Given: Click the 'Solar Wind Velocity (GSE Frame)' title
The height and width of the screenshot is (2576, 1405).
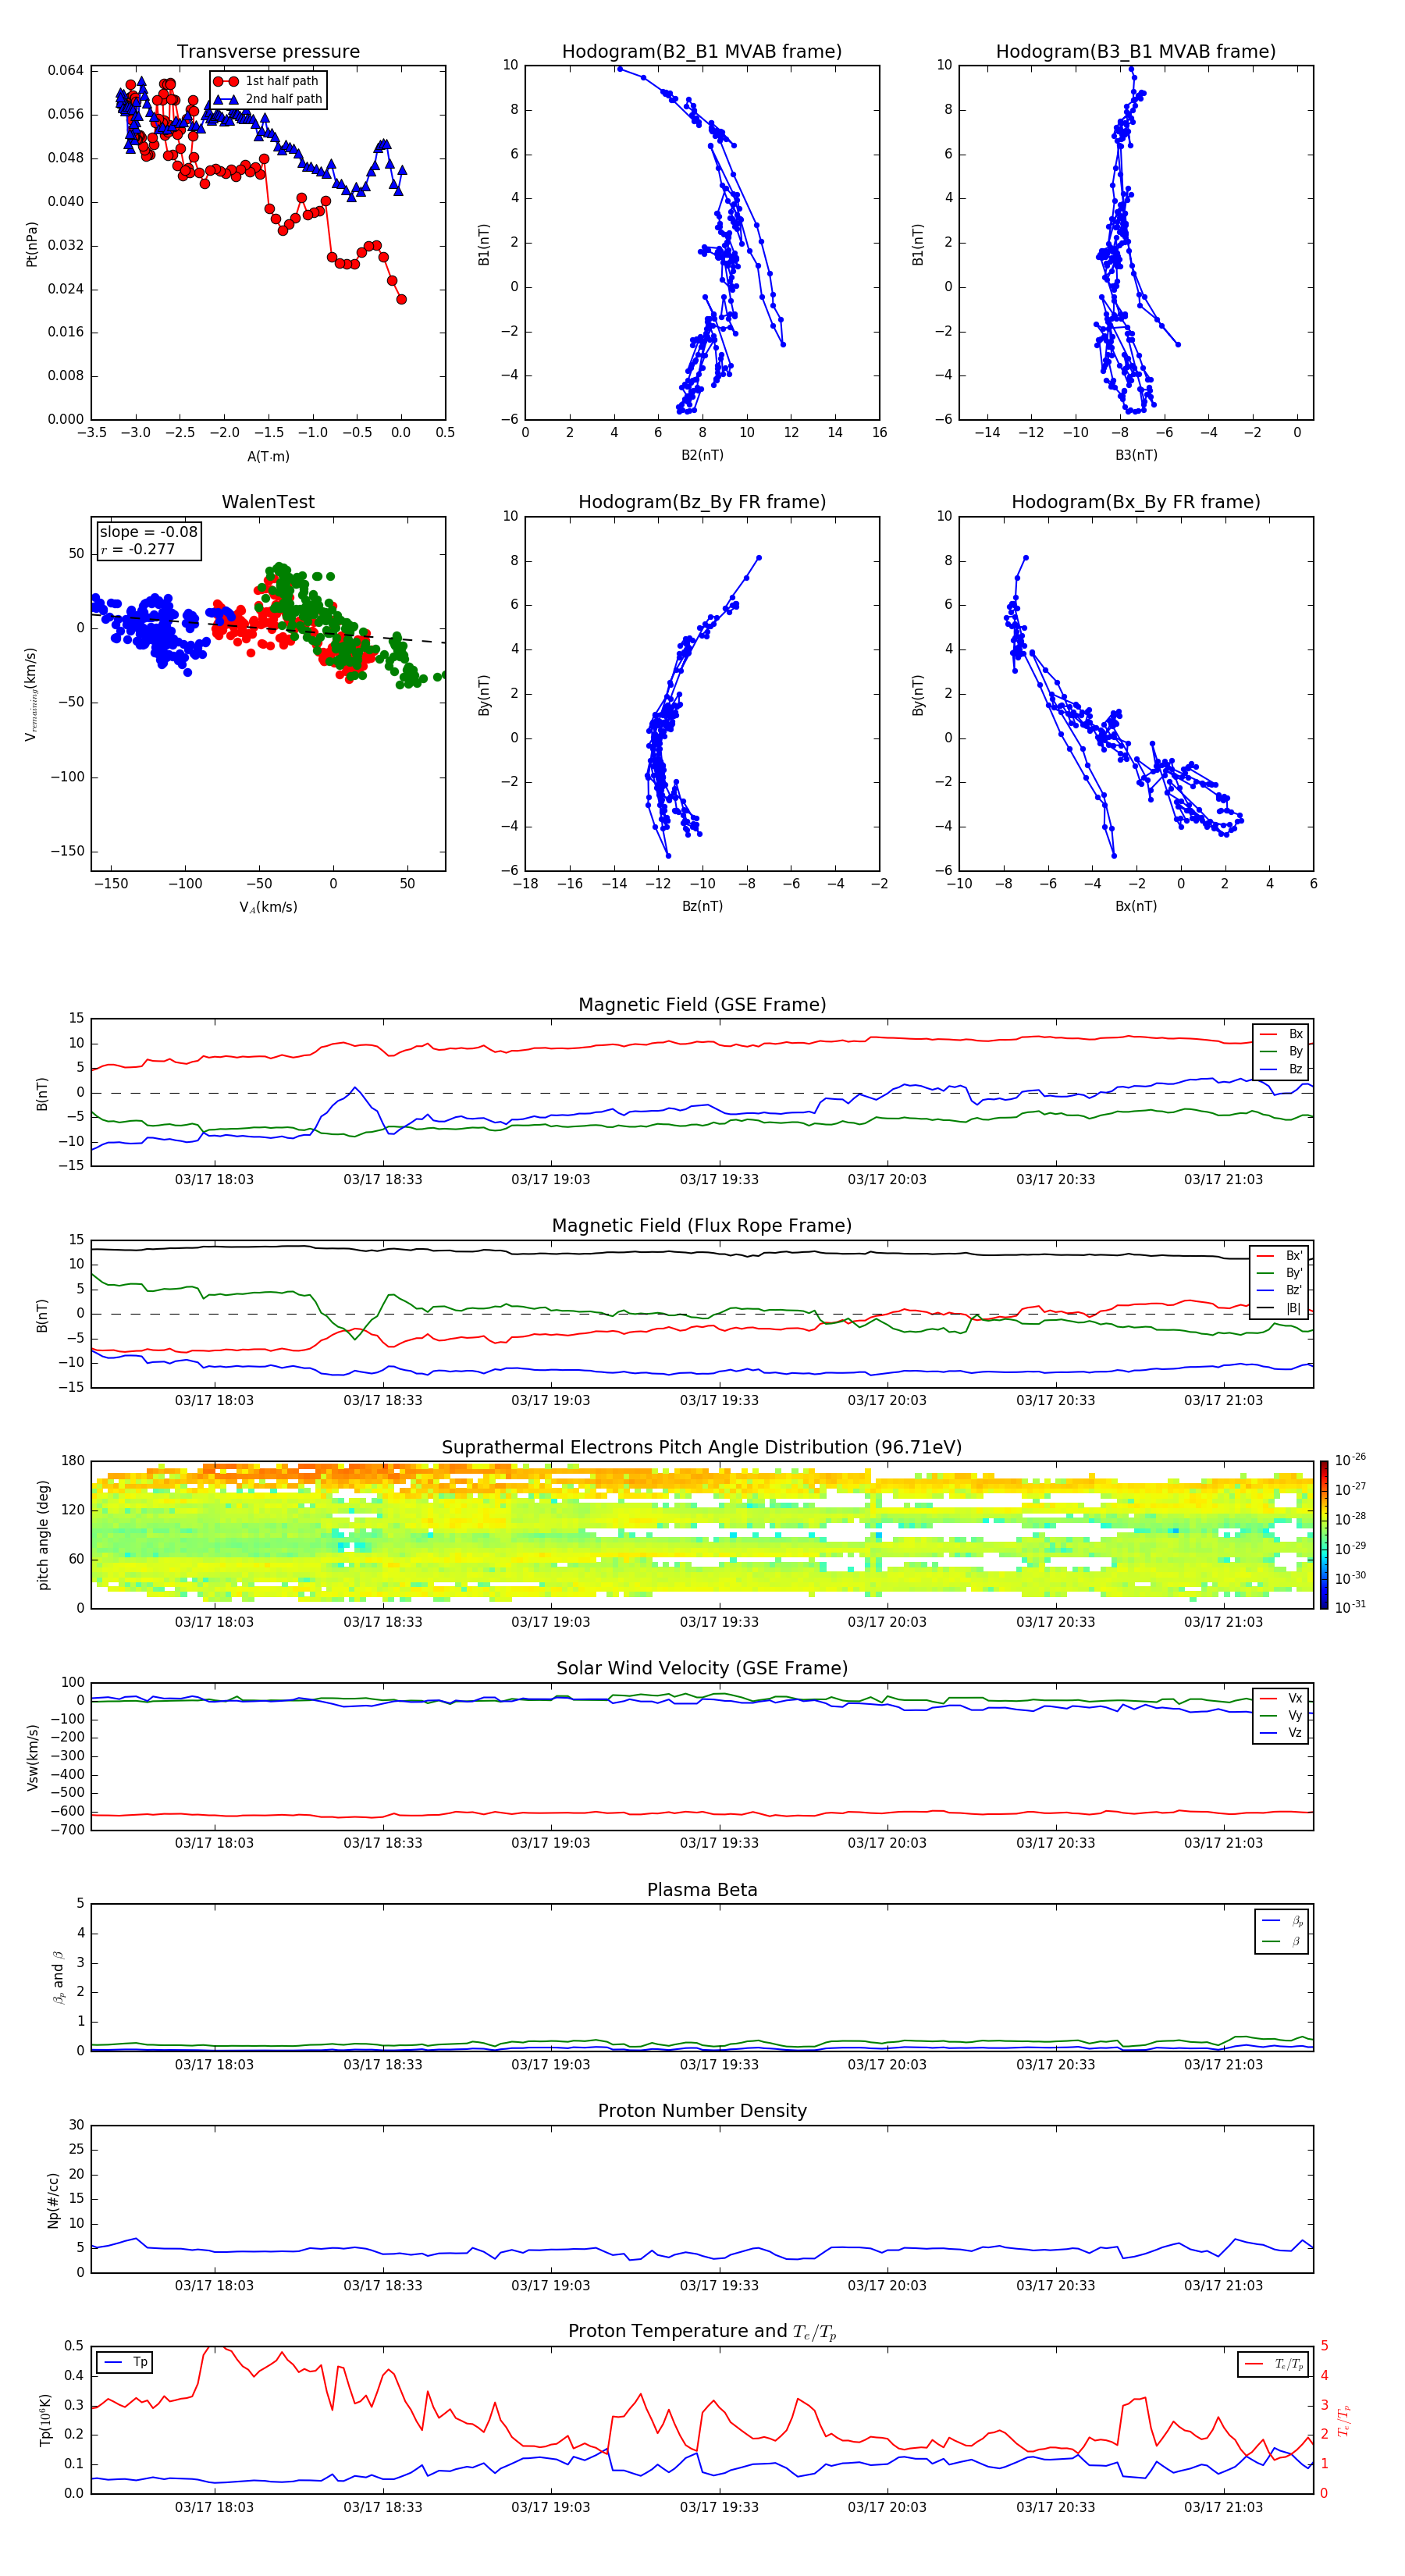Looking at the screenshot, I should click(x=702, y=1669).
